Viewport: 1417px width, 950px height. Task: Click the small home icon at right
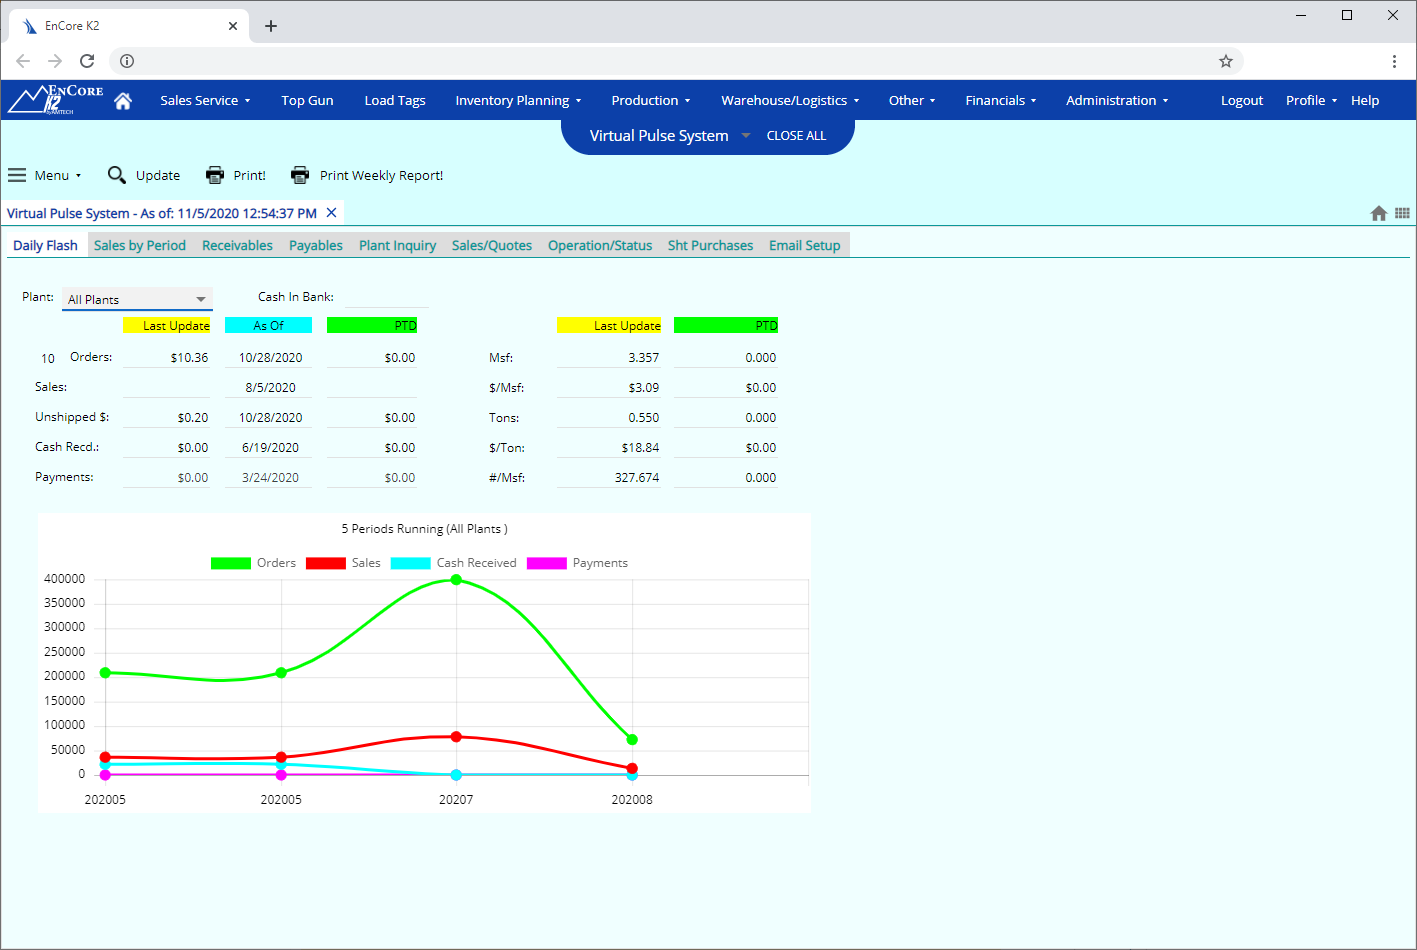[1378, 213]
